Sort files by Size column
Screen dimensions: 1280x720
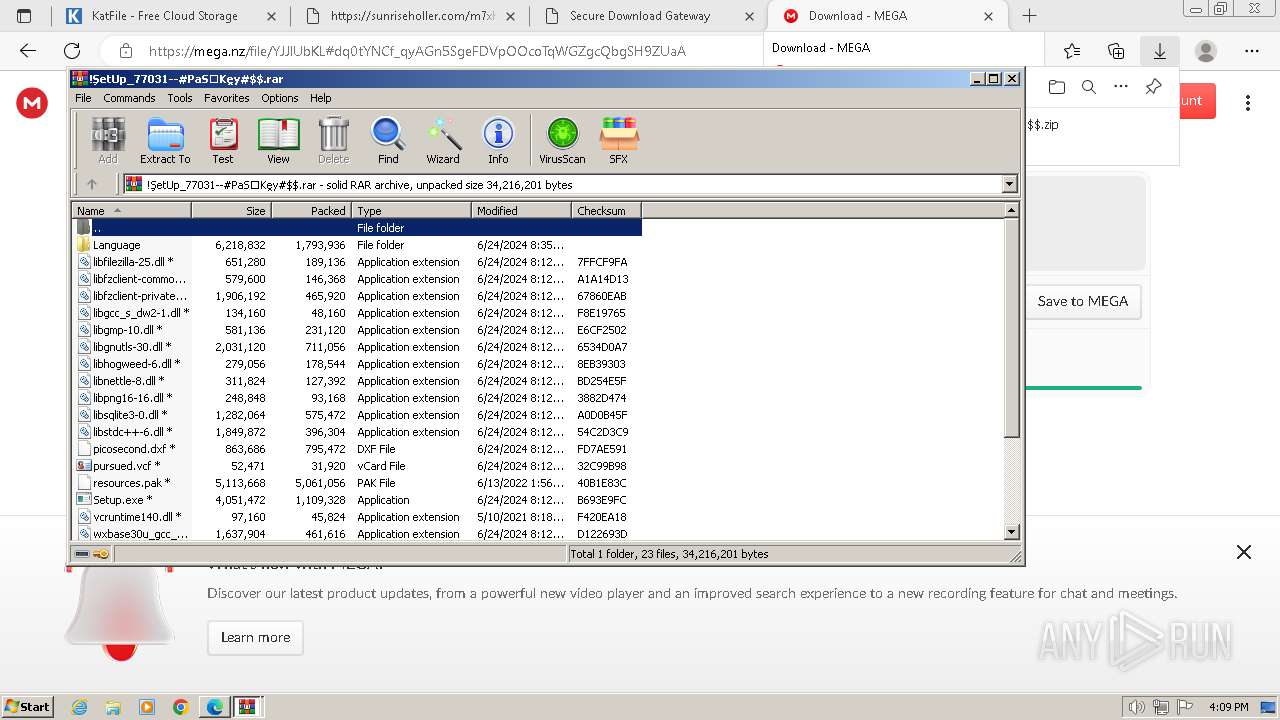231,211
